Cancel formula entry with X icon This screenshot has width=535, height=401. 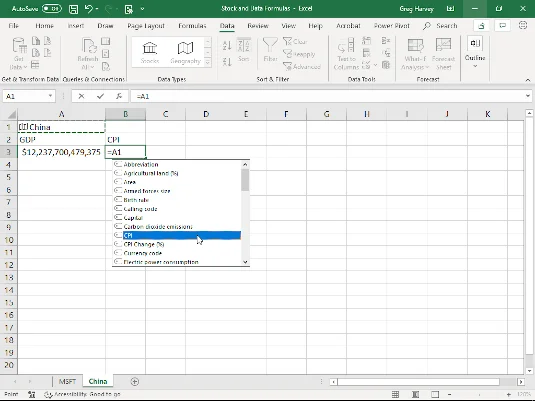(81, 96)
